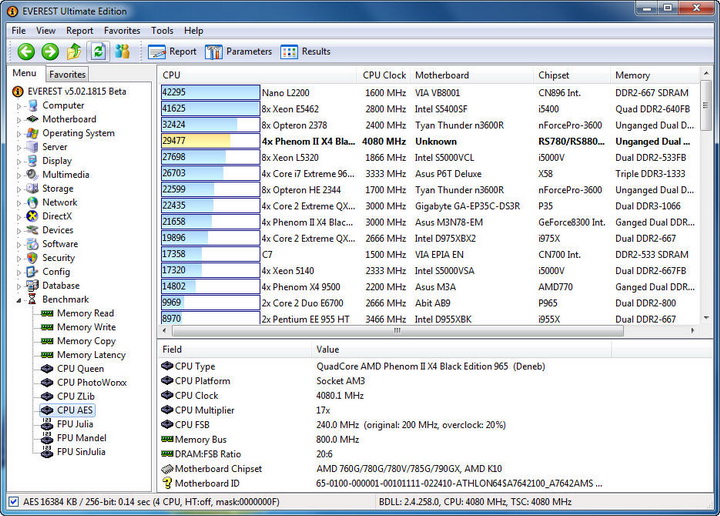Click the Refresh toolbar icon
Viewport: 720px width, 516px height.
coord(98,52)
